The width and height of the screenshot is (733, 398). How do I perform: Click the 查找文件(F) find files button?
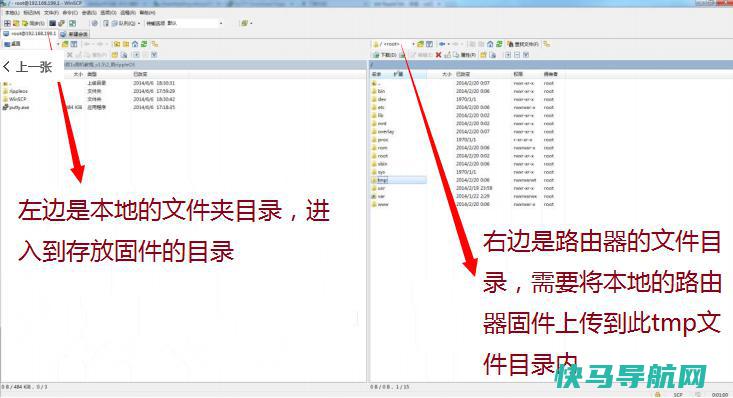point(523,44)
